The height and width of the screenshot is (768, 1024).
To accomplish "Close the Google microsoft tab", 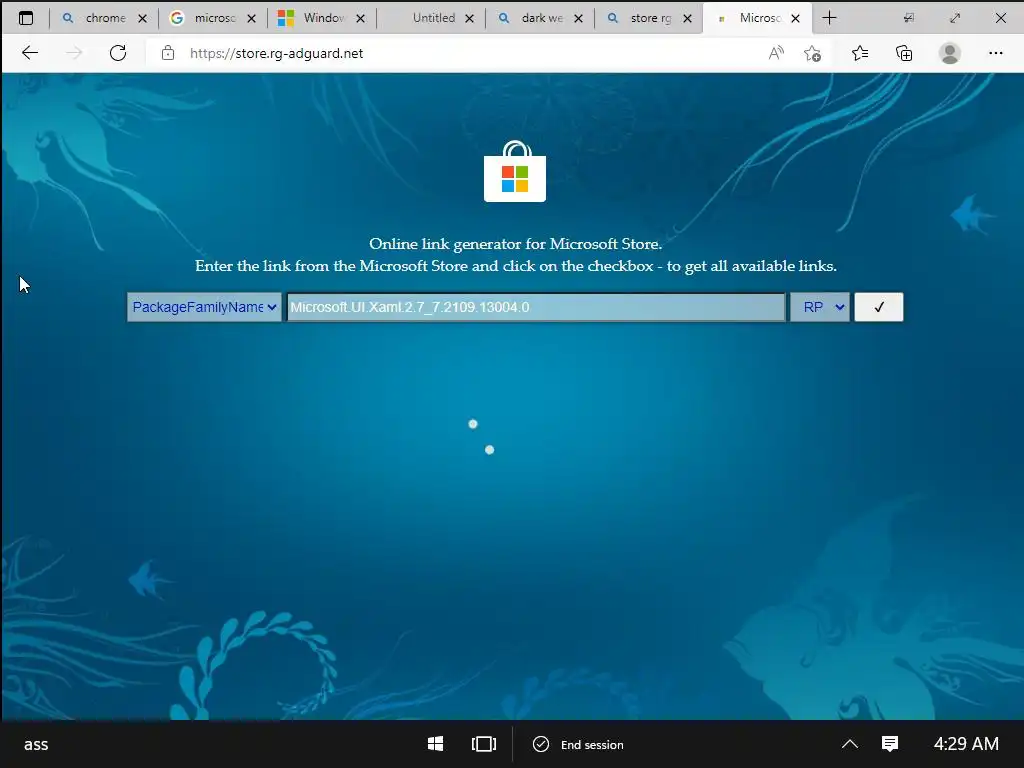I will pos(251,19).
